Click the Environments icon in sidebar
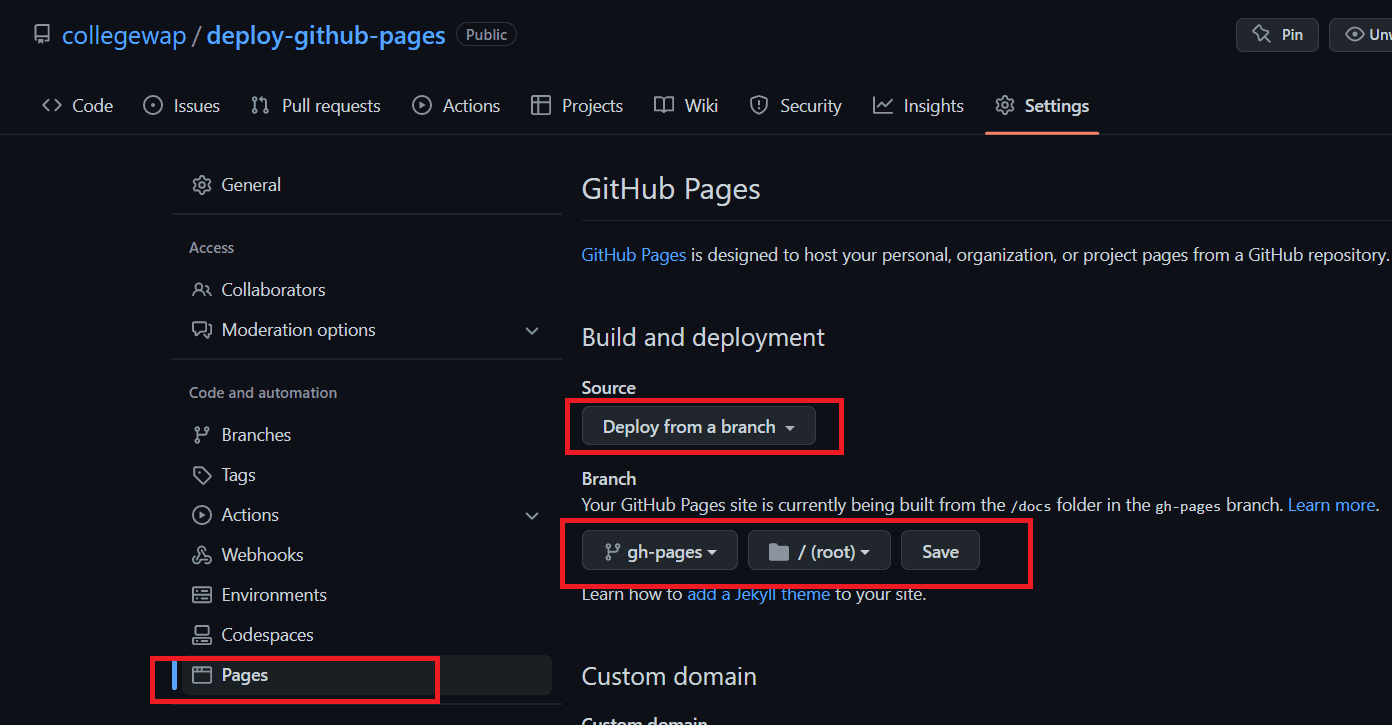Screen dimensions: 1392x725 coord(202,595)
